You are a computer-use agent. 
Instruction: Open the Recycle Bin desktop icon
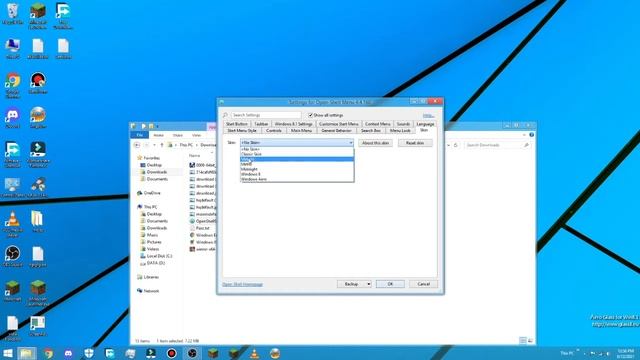12,13
